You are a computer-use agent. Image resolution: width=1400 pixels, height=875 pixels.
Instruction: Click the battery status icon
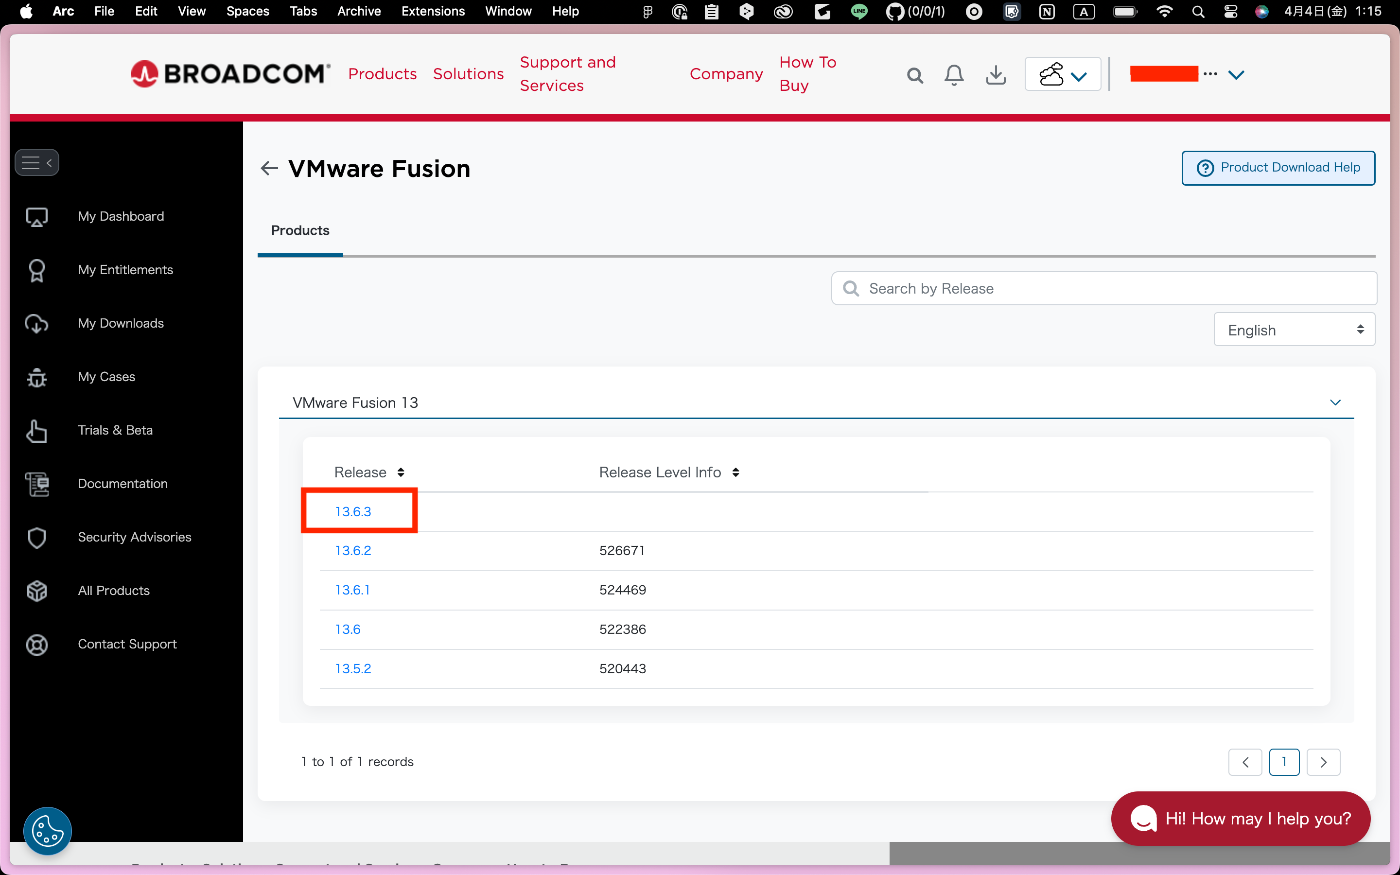pos(1126,12)
